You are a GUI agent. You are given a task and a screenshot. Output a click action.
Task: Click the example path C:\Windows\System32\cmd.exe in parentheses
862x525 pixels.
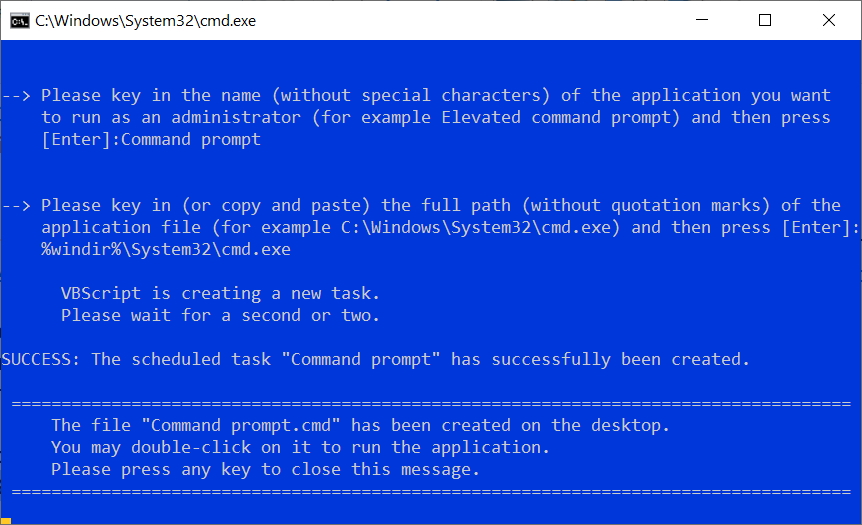tap(476, 228)
